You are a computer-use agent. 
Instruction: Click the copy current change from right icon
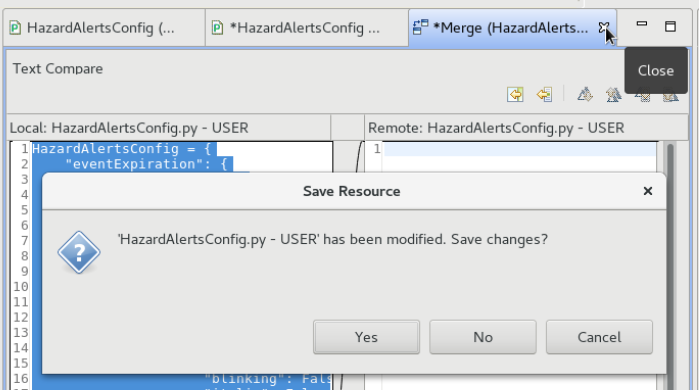point(544,94)
